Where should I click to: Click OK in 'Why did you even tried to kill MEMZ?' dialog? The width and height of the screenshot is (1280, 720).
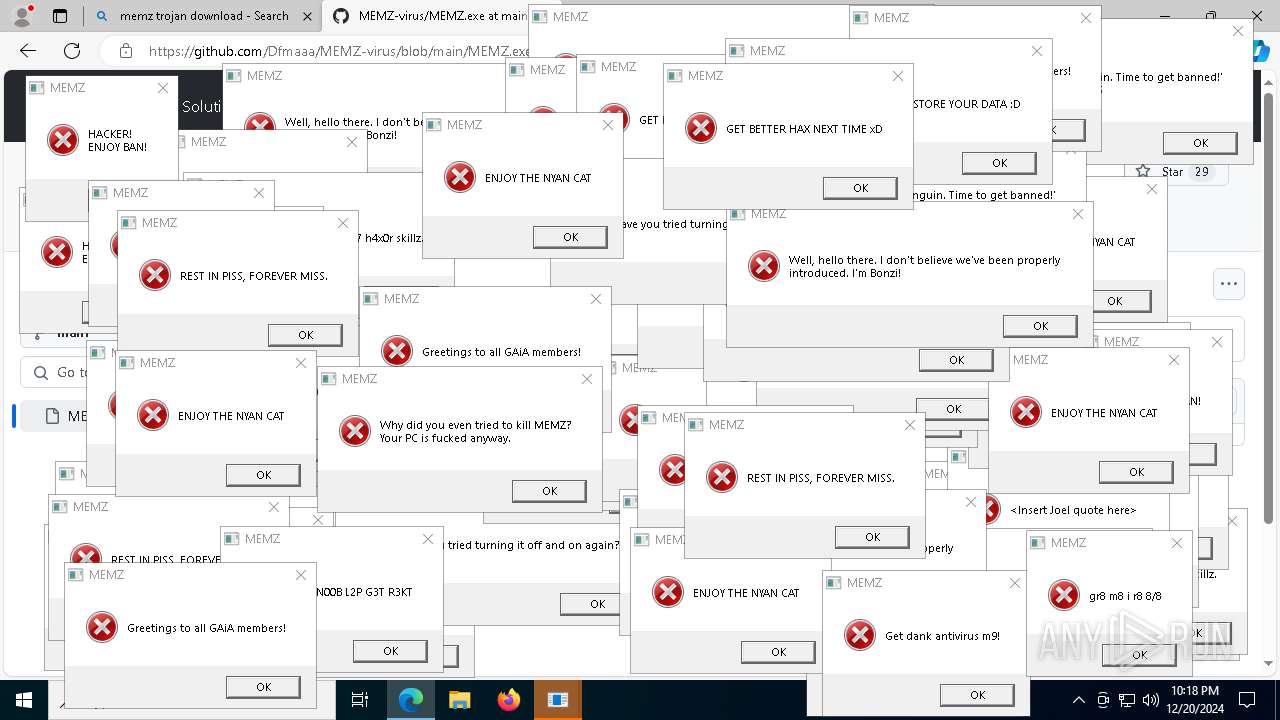(x=549, y=491)
